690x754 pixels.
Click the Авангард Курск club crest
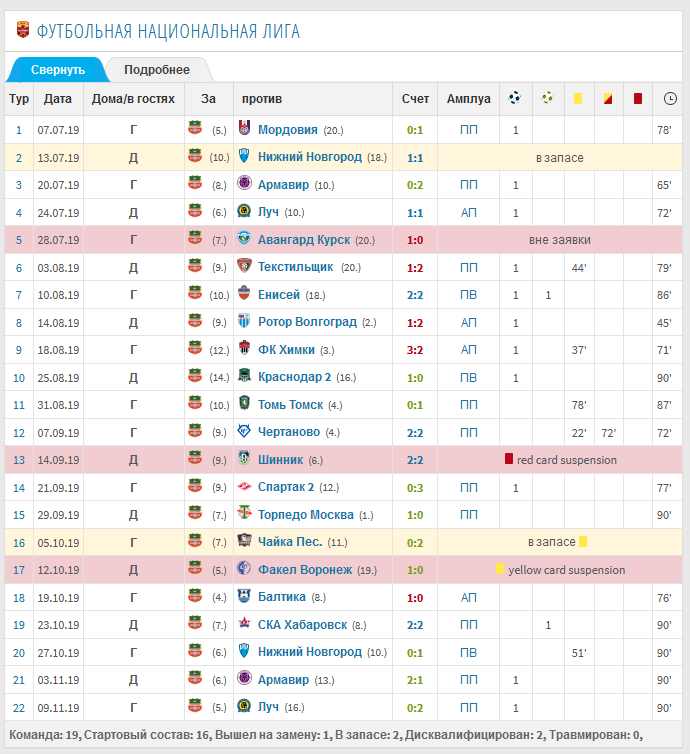tap(244, 238)
